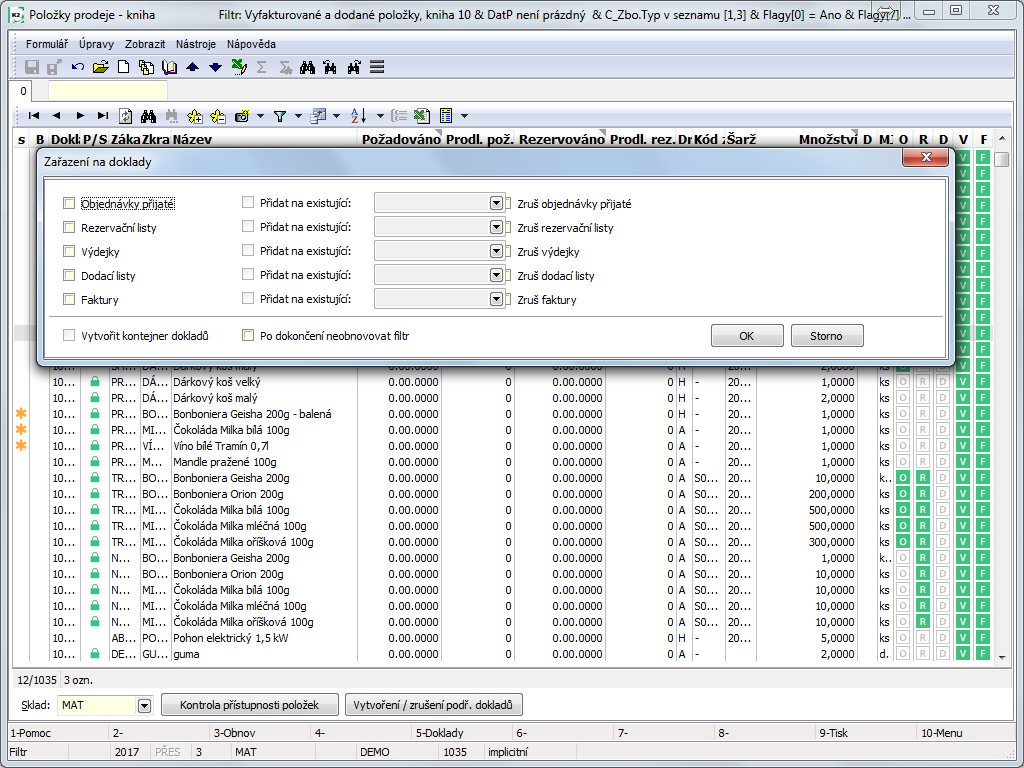
Task: Open existing document dropdown for Objednávky přijaté
Action: [x=496, y=204]
